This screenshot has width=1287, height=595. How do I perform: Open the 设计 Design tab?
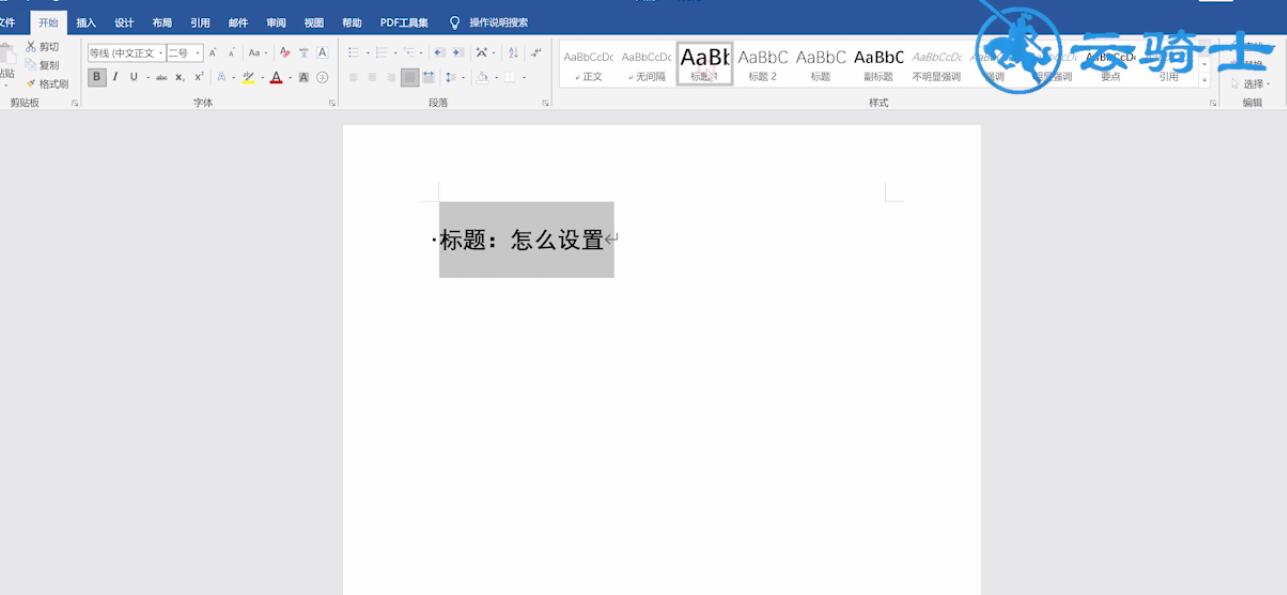[x=124, y=22]
